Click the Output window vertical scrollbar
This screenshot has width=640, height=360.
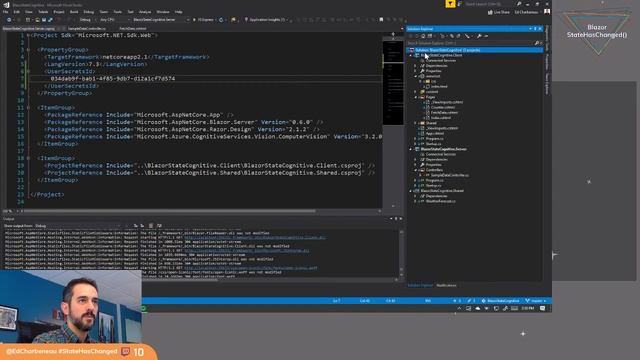point(401,252)
